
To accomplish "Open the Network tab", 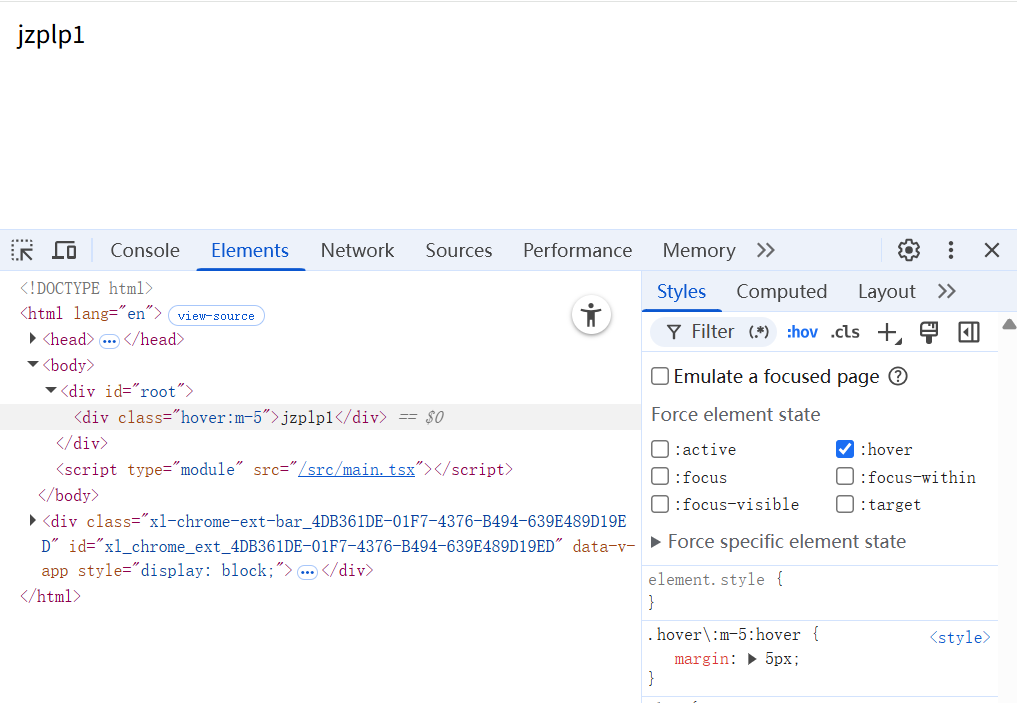I will coord(357,250).
